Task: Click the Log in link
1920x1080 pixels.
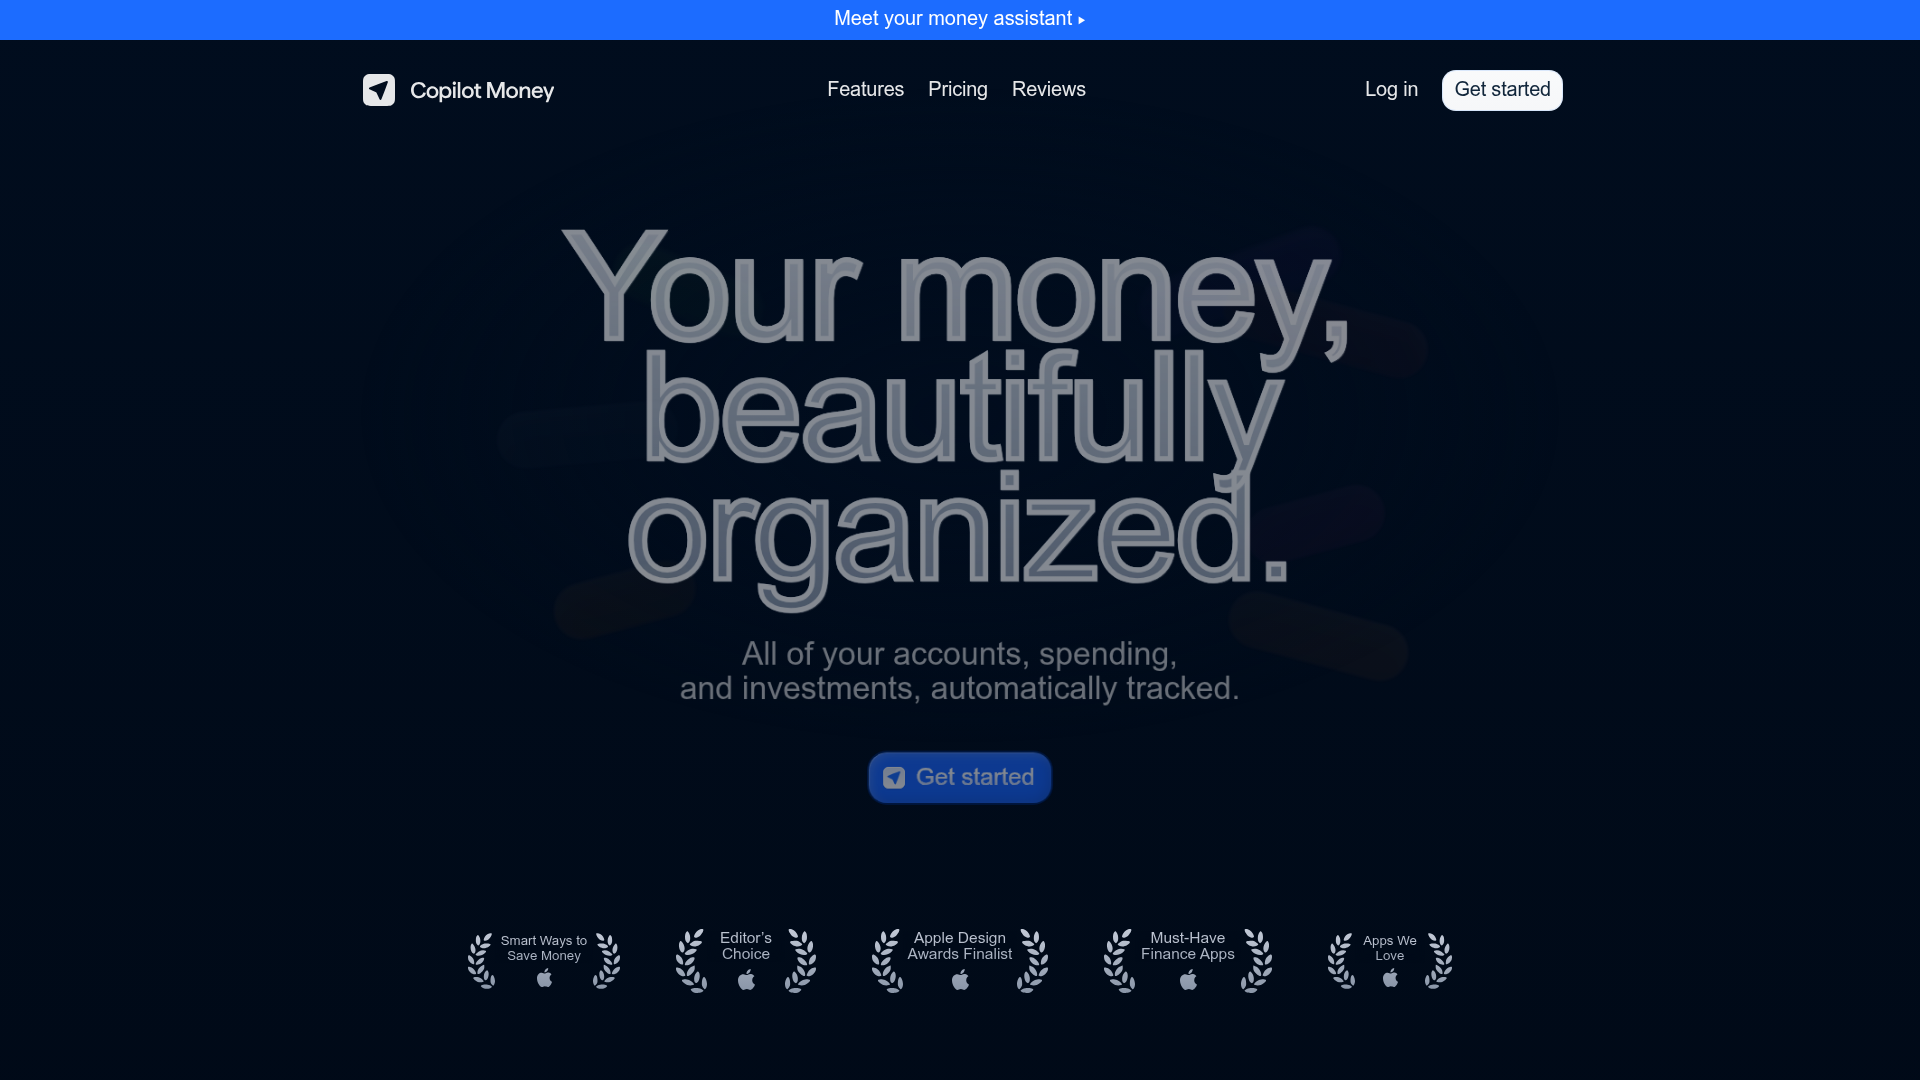Action: point(1391,89)
